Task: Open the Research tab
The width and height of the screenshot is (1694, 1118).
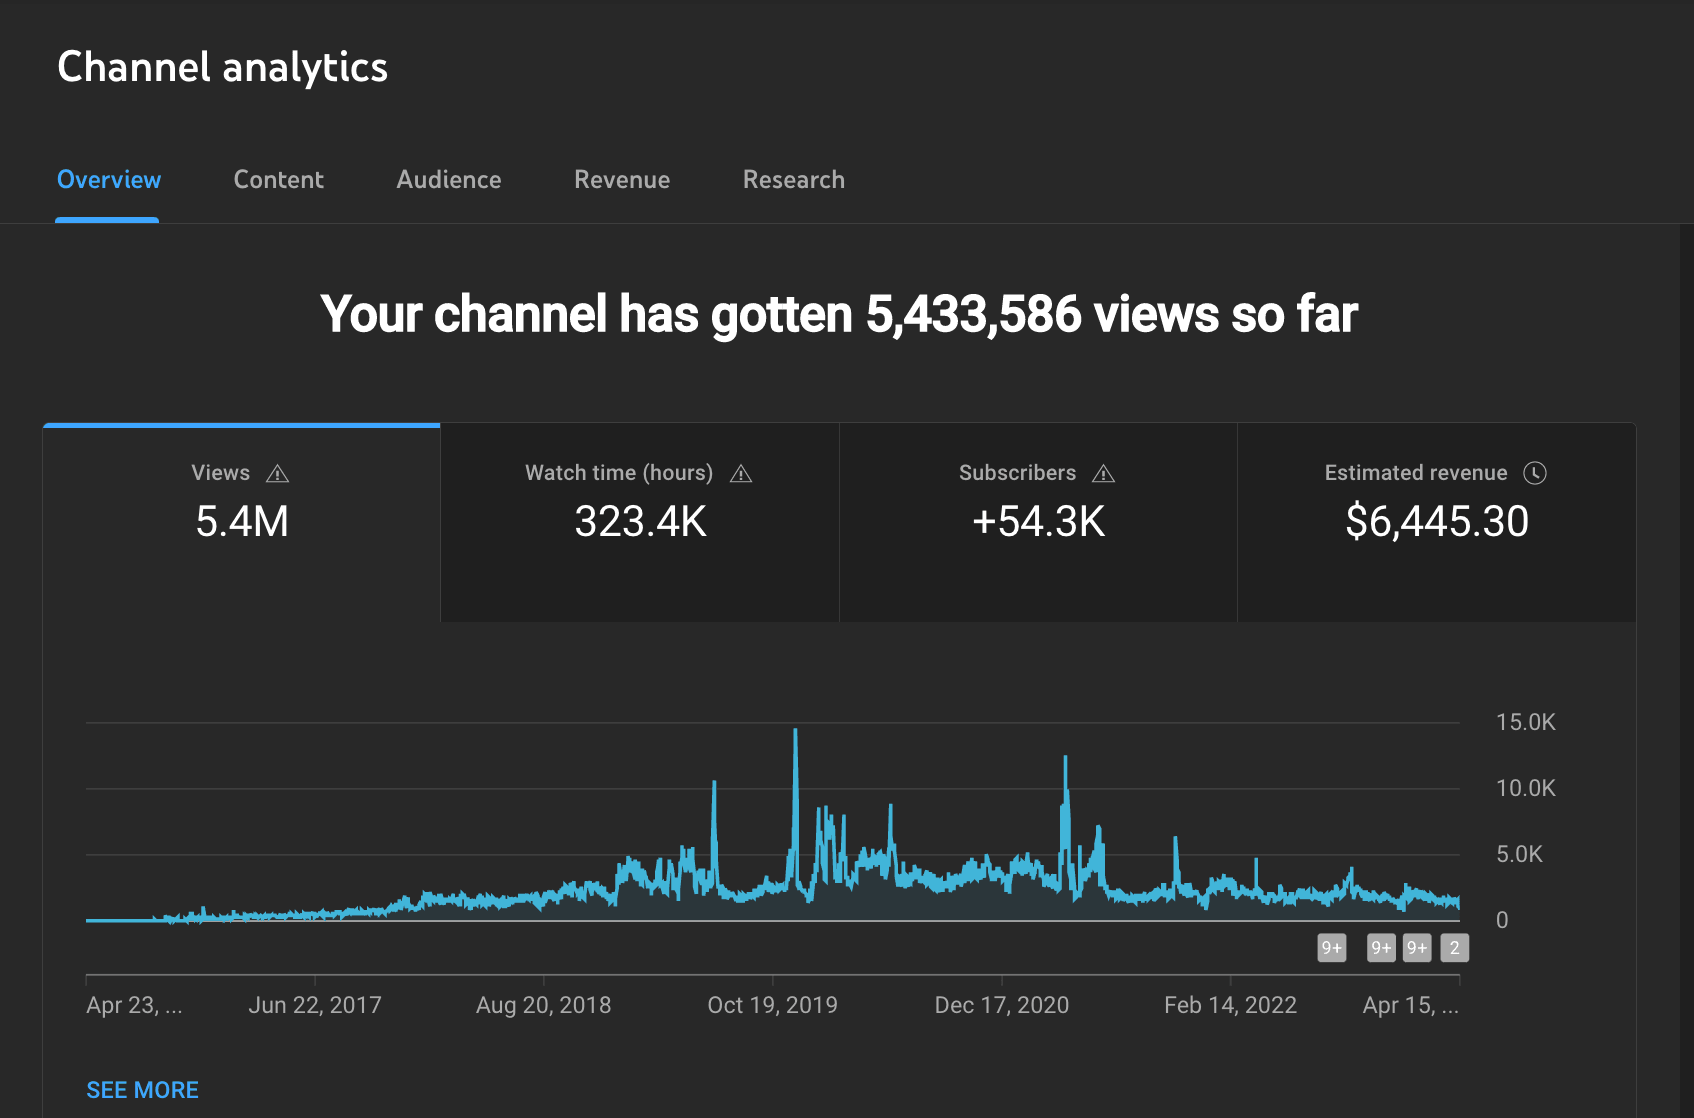Action: coord(793,180)
